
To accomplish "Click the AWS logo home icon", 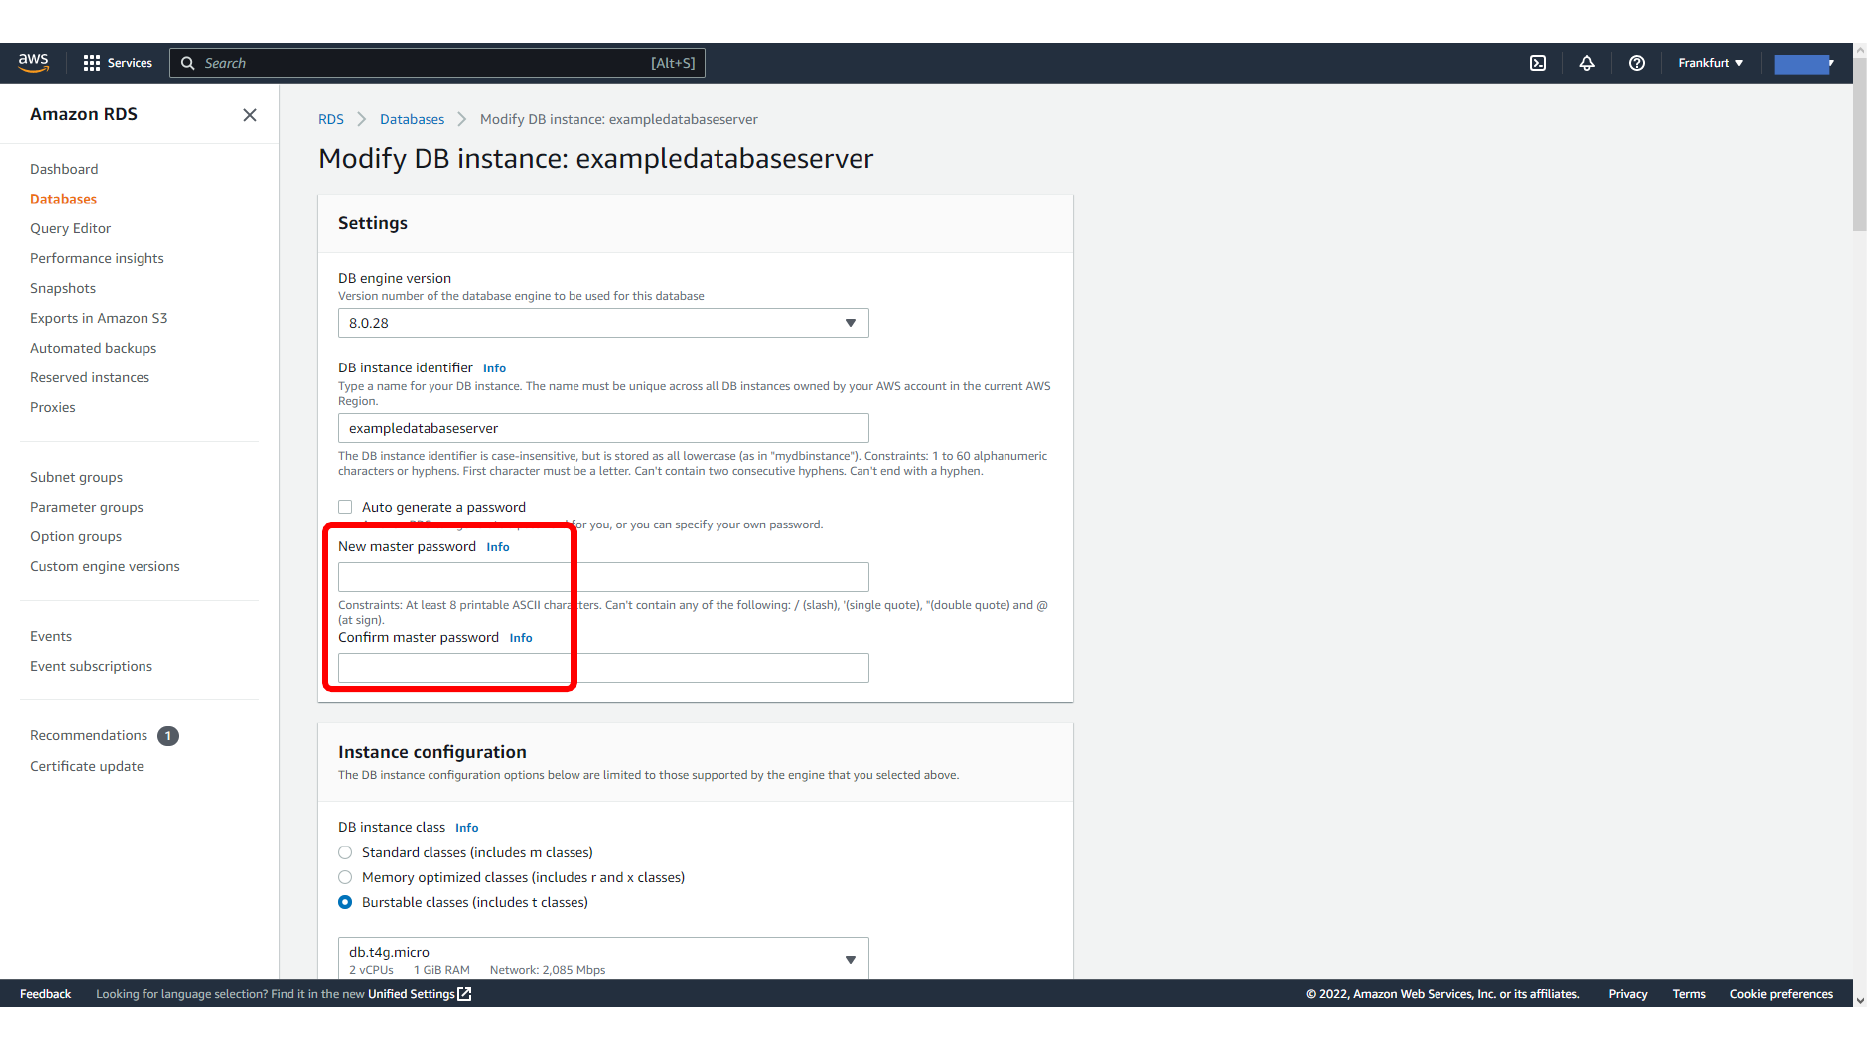I will tap(33, 62).
